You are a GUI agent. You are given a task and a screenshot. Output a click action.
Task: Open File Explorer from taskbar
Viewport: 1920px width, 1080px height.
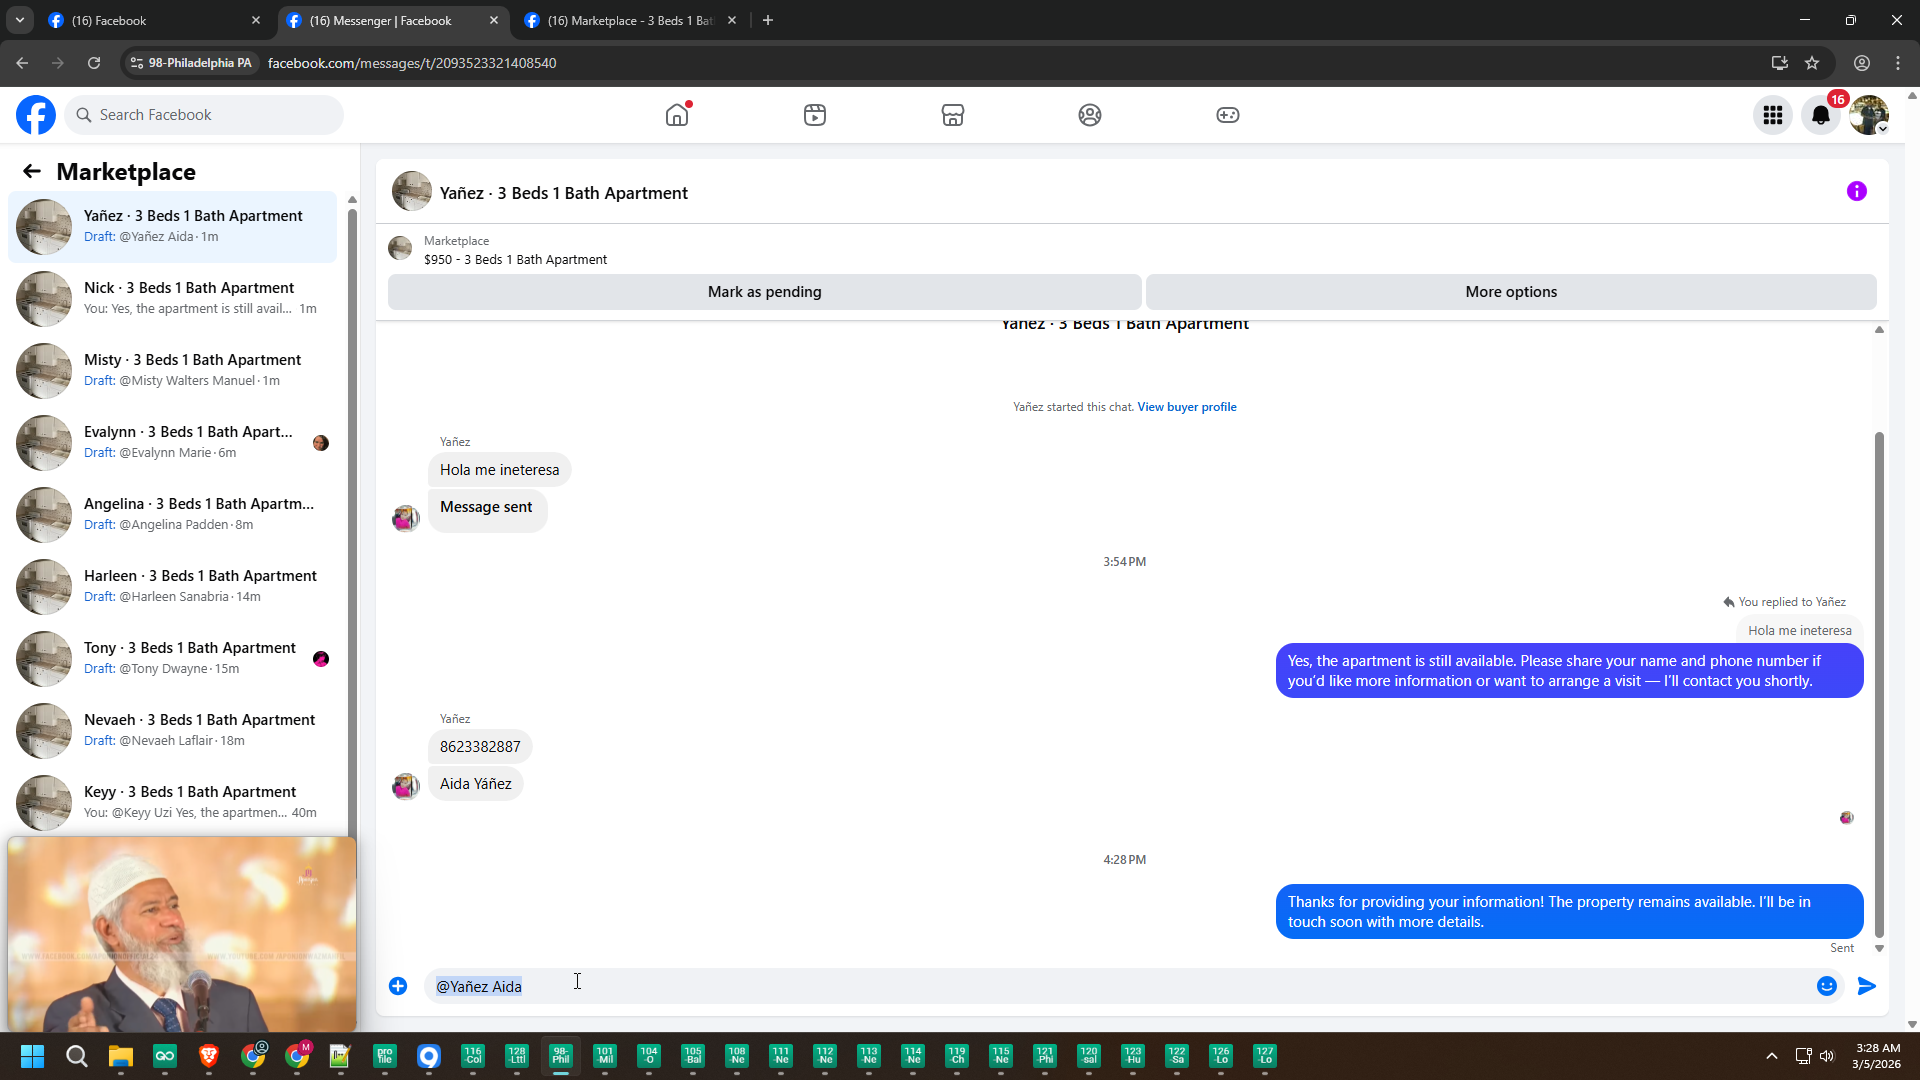click(120, 1056)
